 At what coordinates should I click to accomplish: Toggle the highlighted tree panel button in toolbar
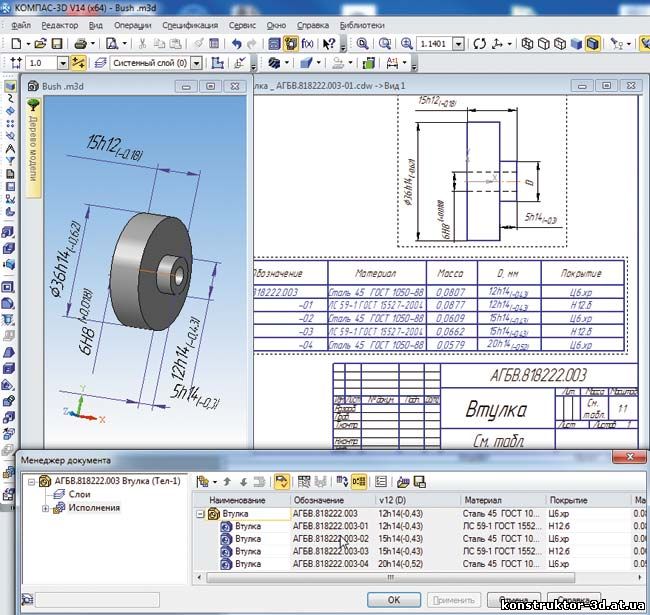[290, 44]
